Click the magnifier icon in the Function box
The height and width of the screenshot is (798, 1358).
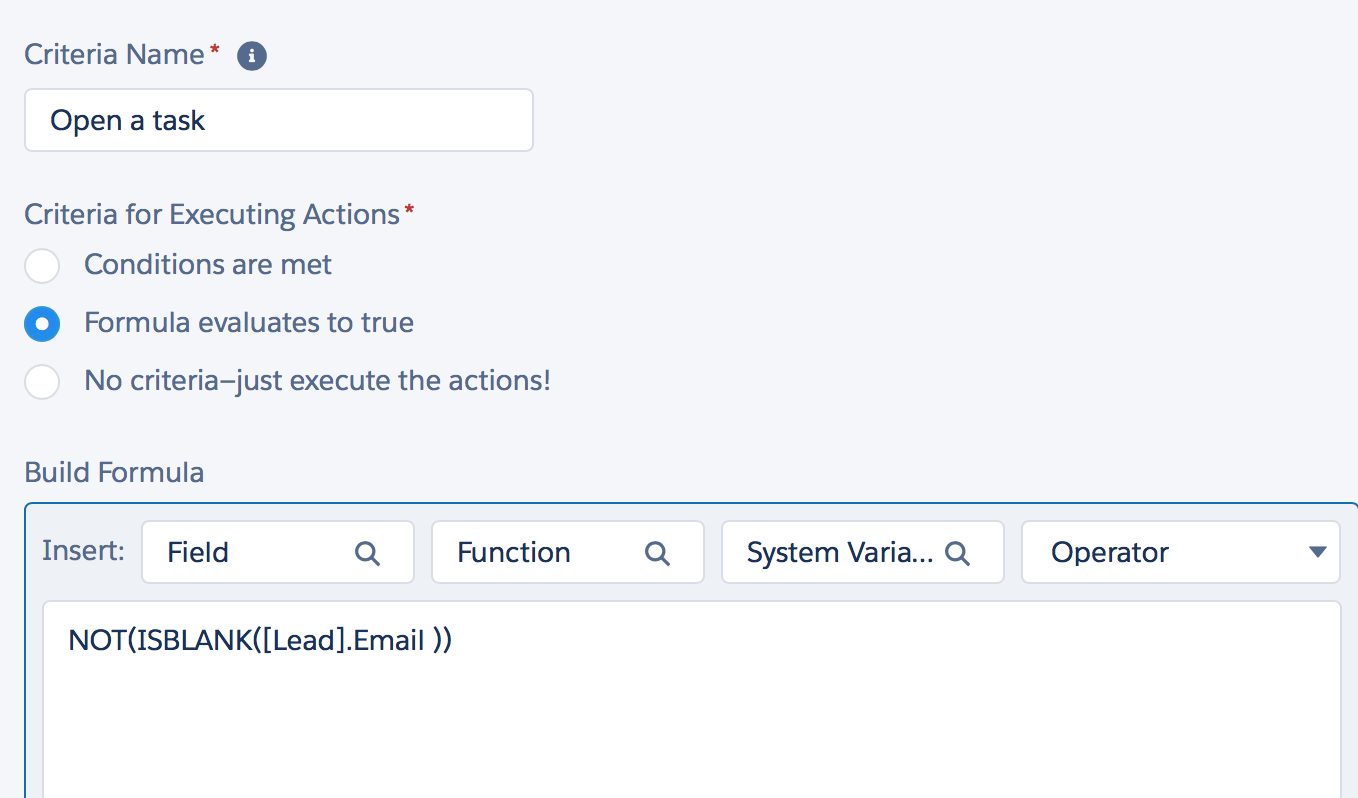[657, 553]
